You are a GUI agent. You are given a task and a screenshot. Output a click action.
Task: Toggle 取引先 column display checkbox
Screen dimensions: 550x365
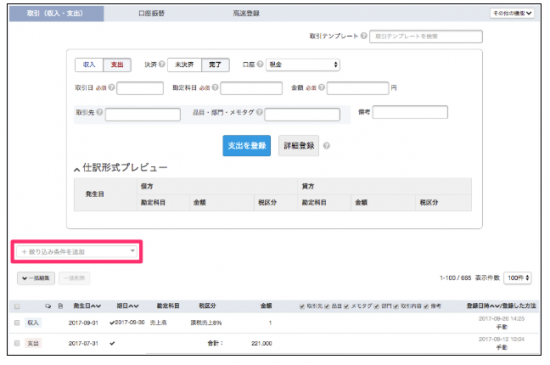tap(302, 306)
